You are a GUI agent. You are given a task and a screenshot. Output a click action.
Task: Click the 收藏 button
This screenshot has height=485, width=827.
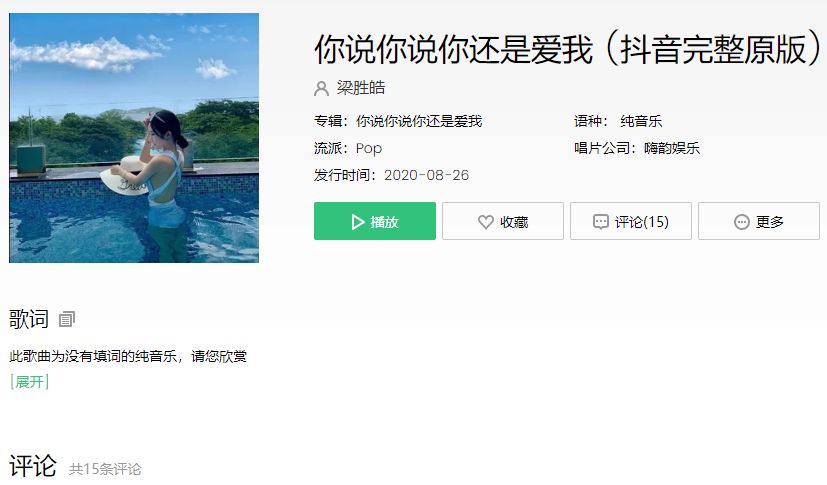click(503, 221)
